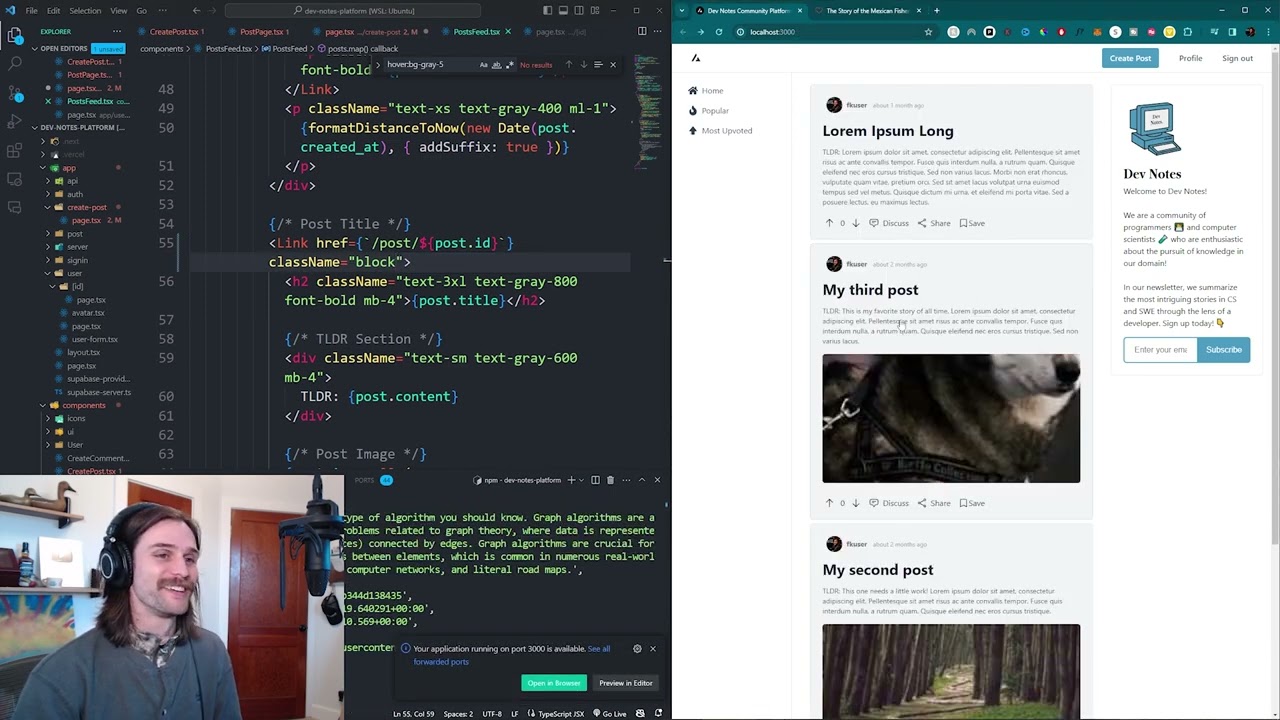Split the editor to the right
This screenshot has height=720, width=1280.
[x=642, y=31]
